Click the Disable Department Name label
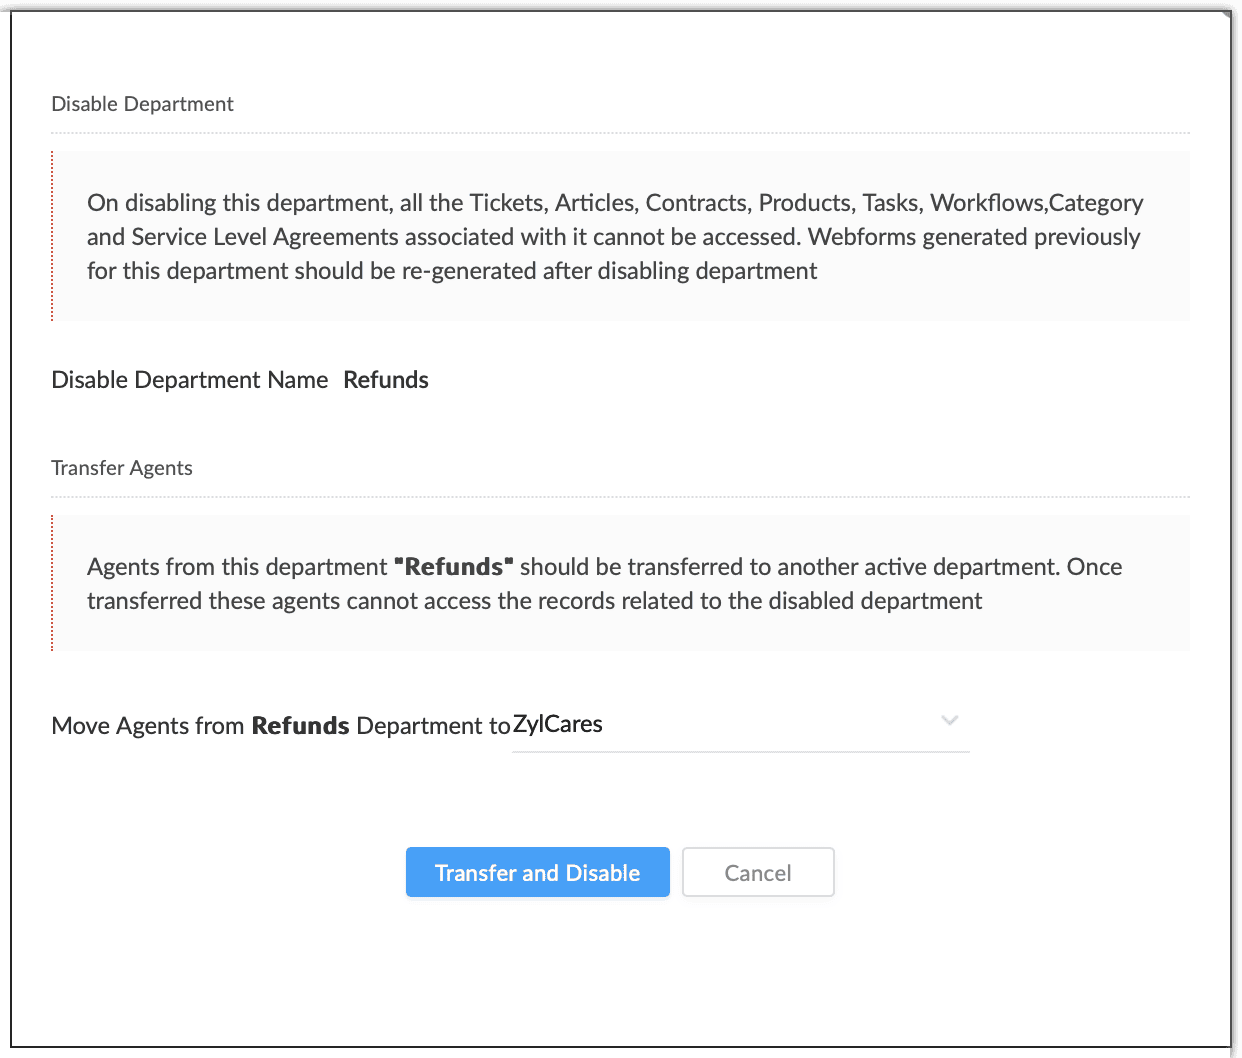This screenshot has width=1242, height=1058. pyautogui.click(x=190, y=380)
